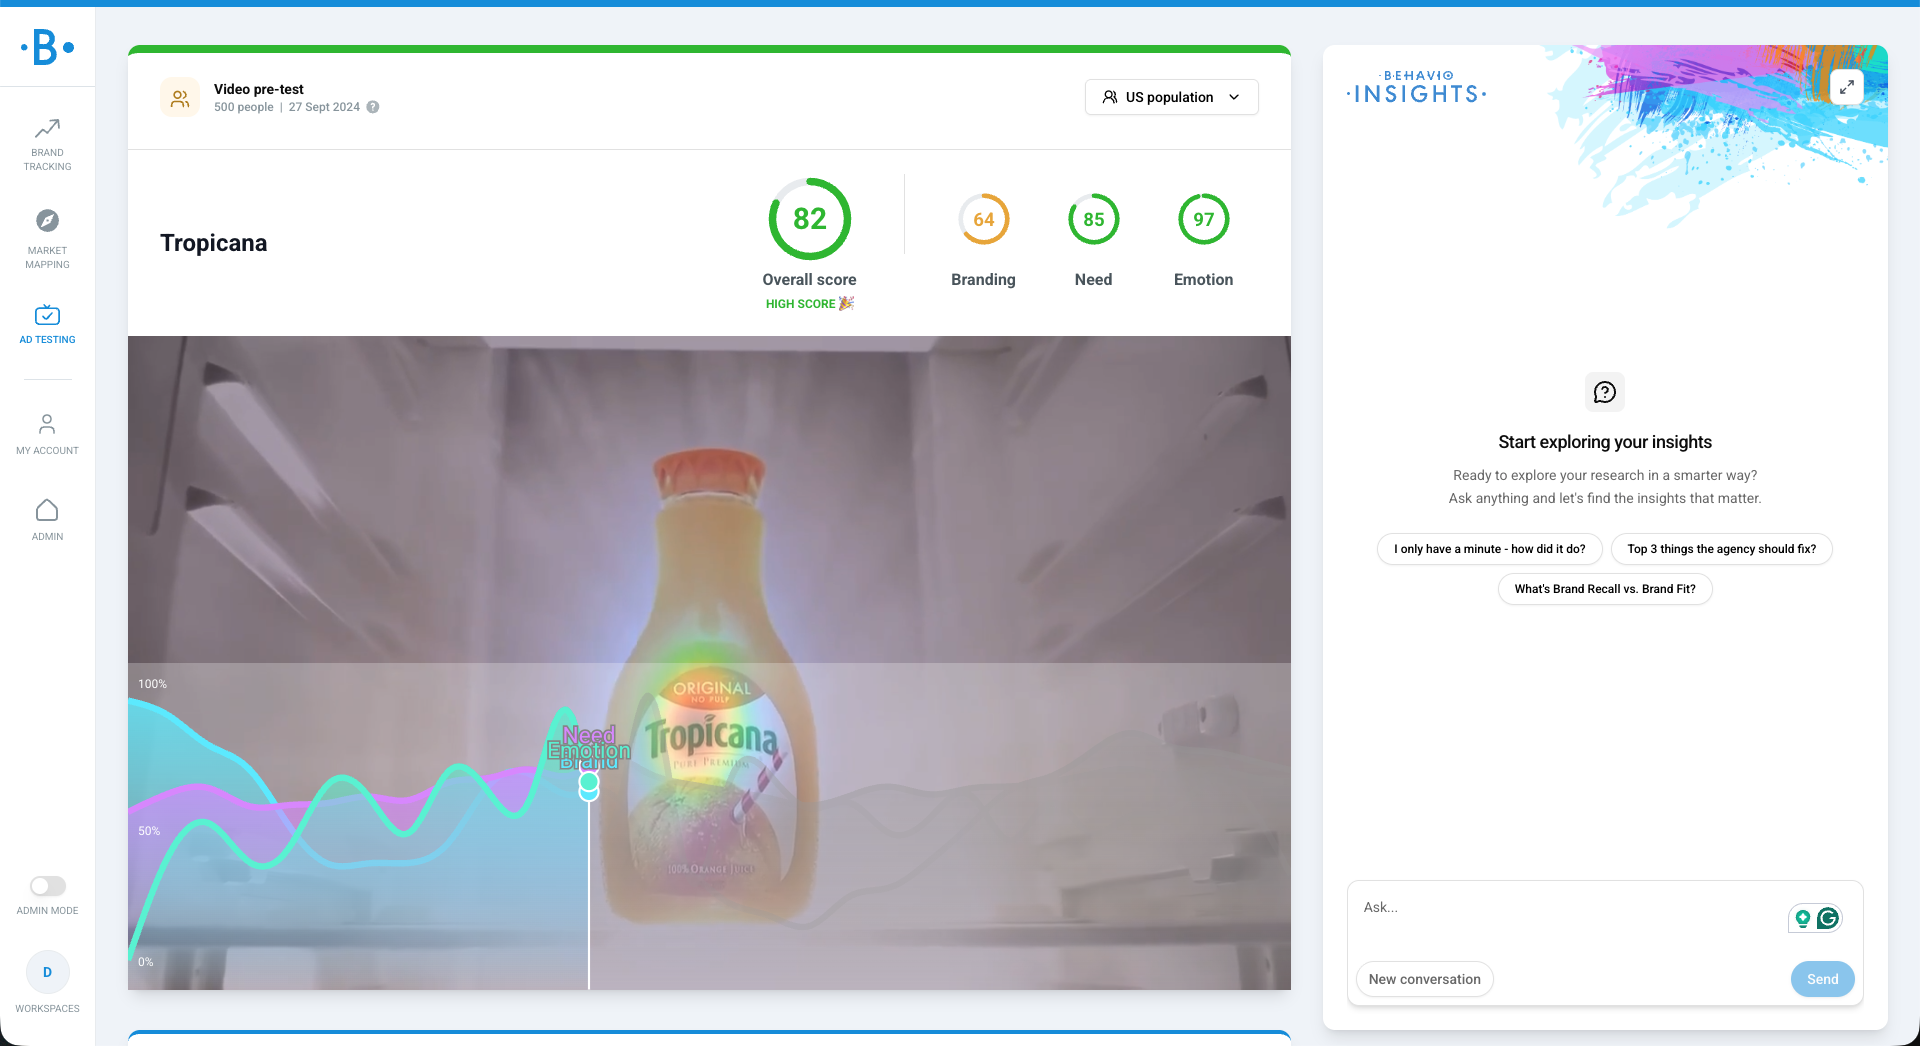Viewport: 1920px width, 1046px height.
Task: Click the Emotion score 97 circle
Action: [x=1204, y=219]
